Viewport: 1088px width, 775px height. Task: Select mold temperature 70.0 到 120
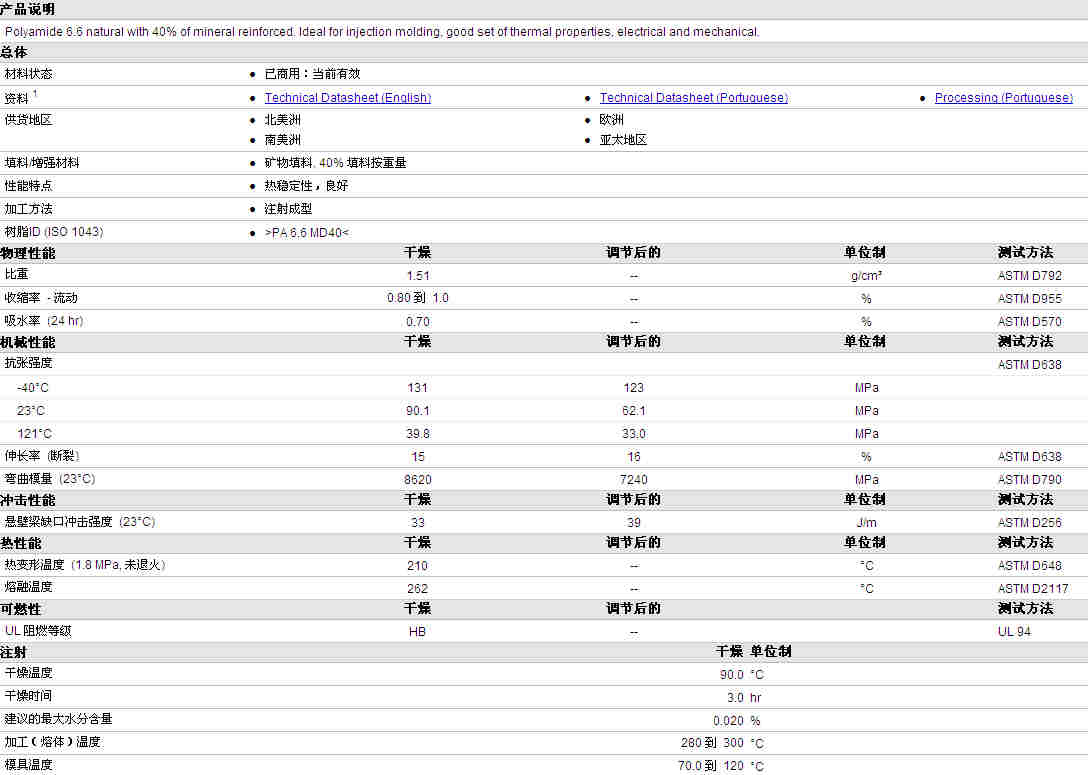click(x=711, y=765)
